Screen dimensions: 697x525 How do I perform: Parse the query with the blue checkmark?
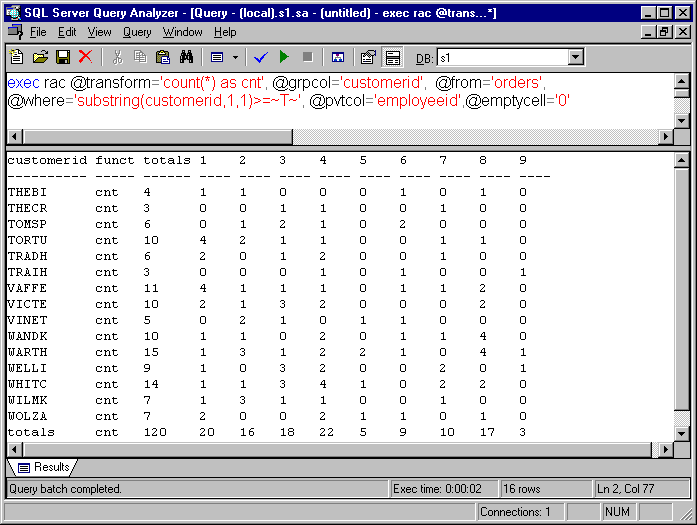coord(261,57)
